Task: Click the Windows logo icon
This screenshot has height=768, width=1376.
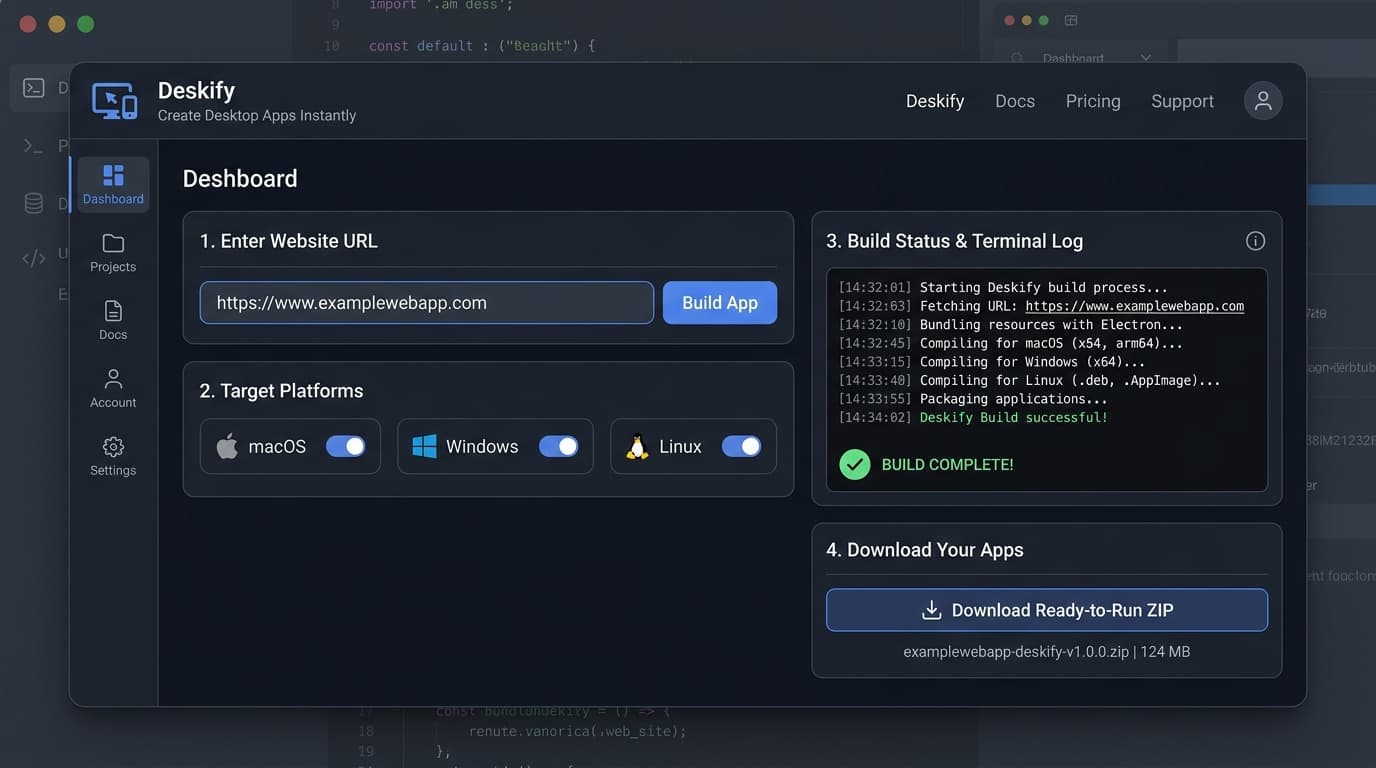Action: pyautogui.click(x=424, y=446)
